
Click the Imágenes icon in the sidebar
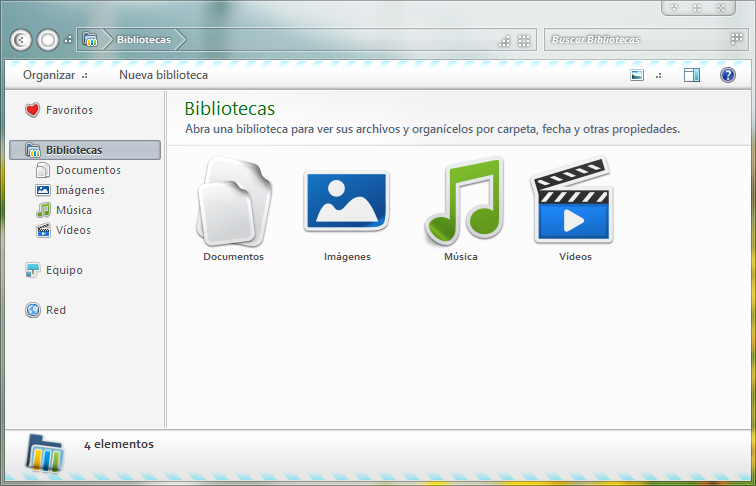43,190
